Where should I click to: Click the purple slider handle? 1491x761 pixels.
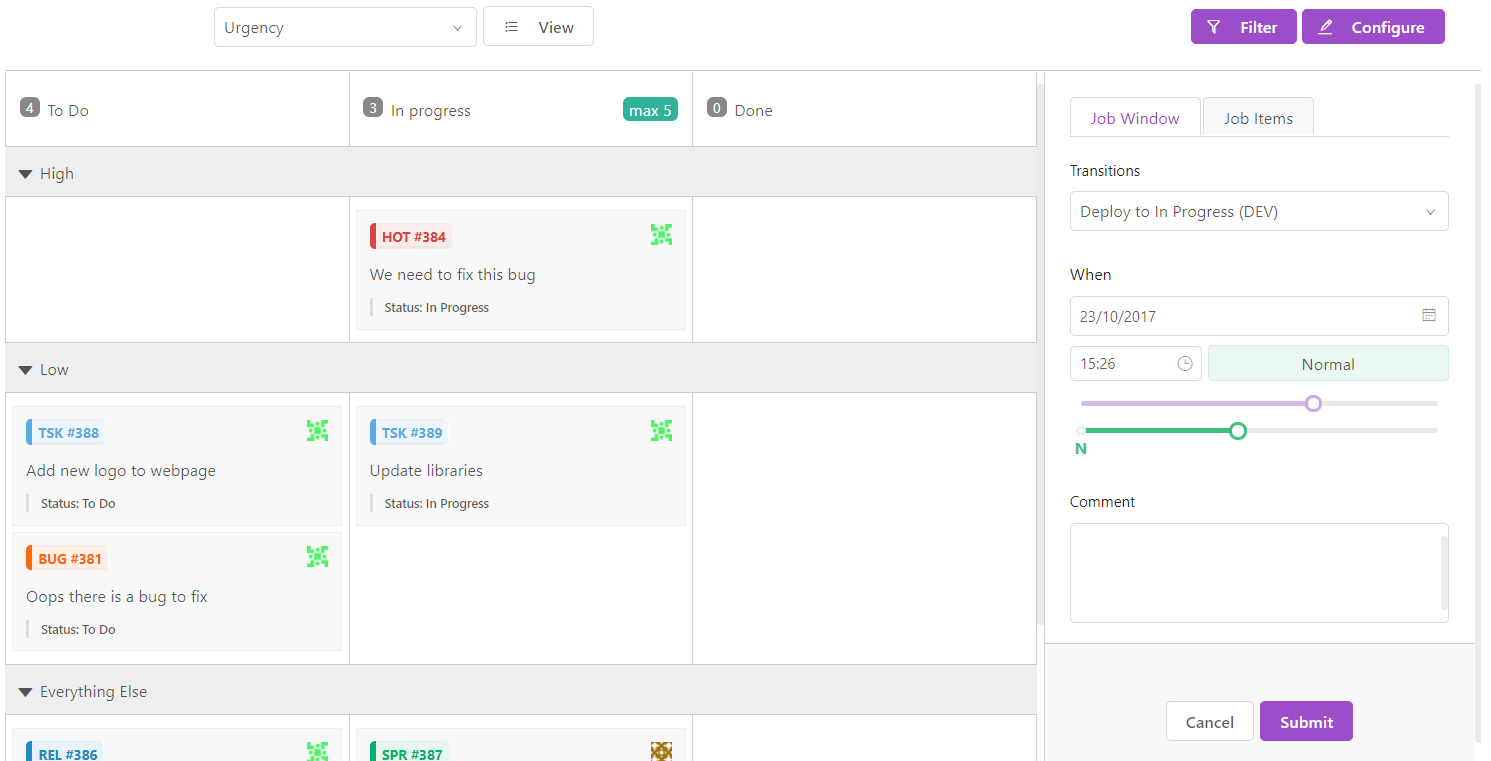tap(1314, 403)
